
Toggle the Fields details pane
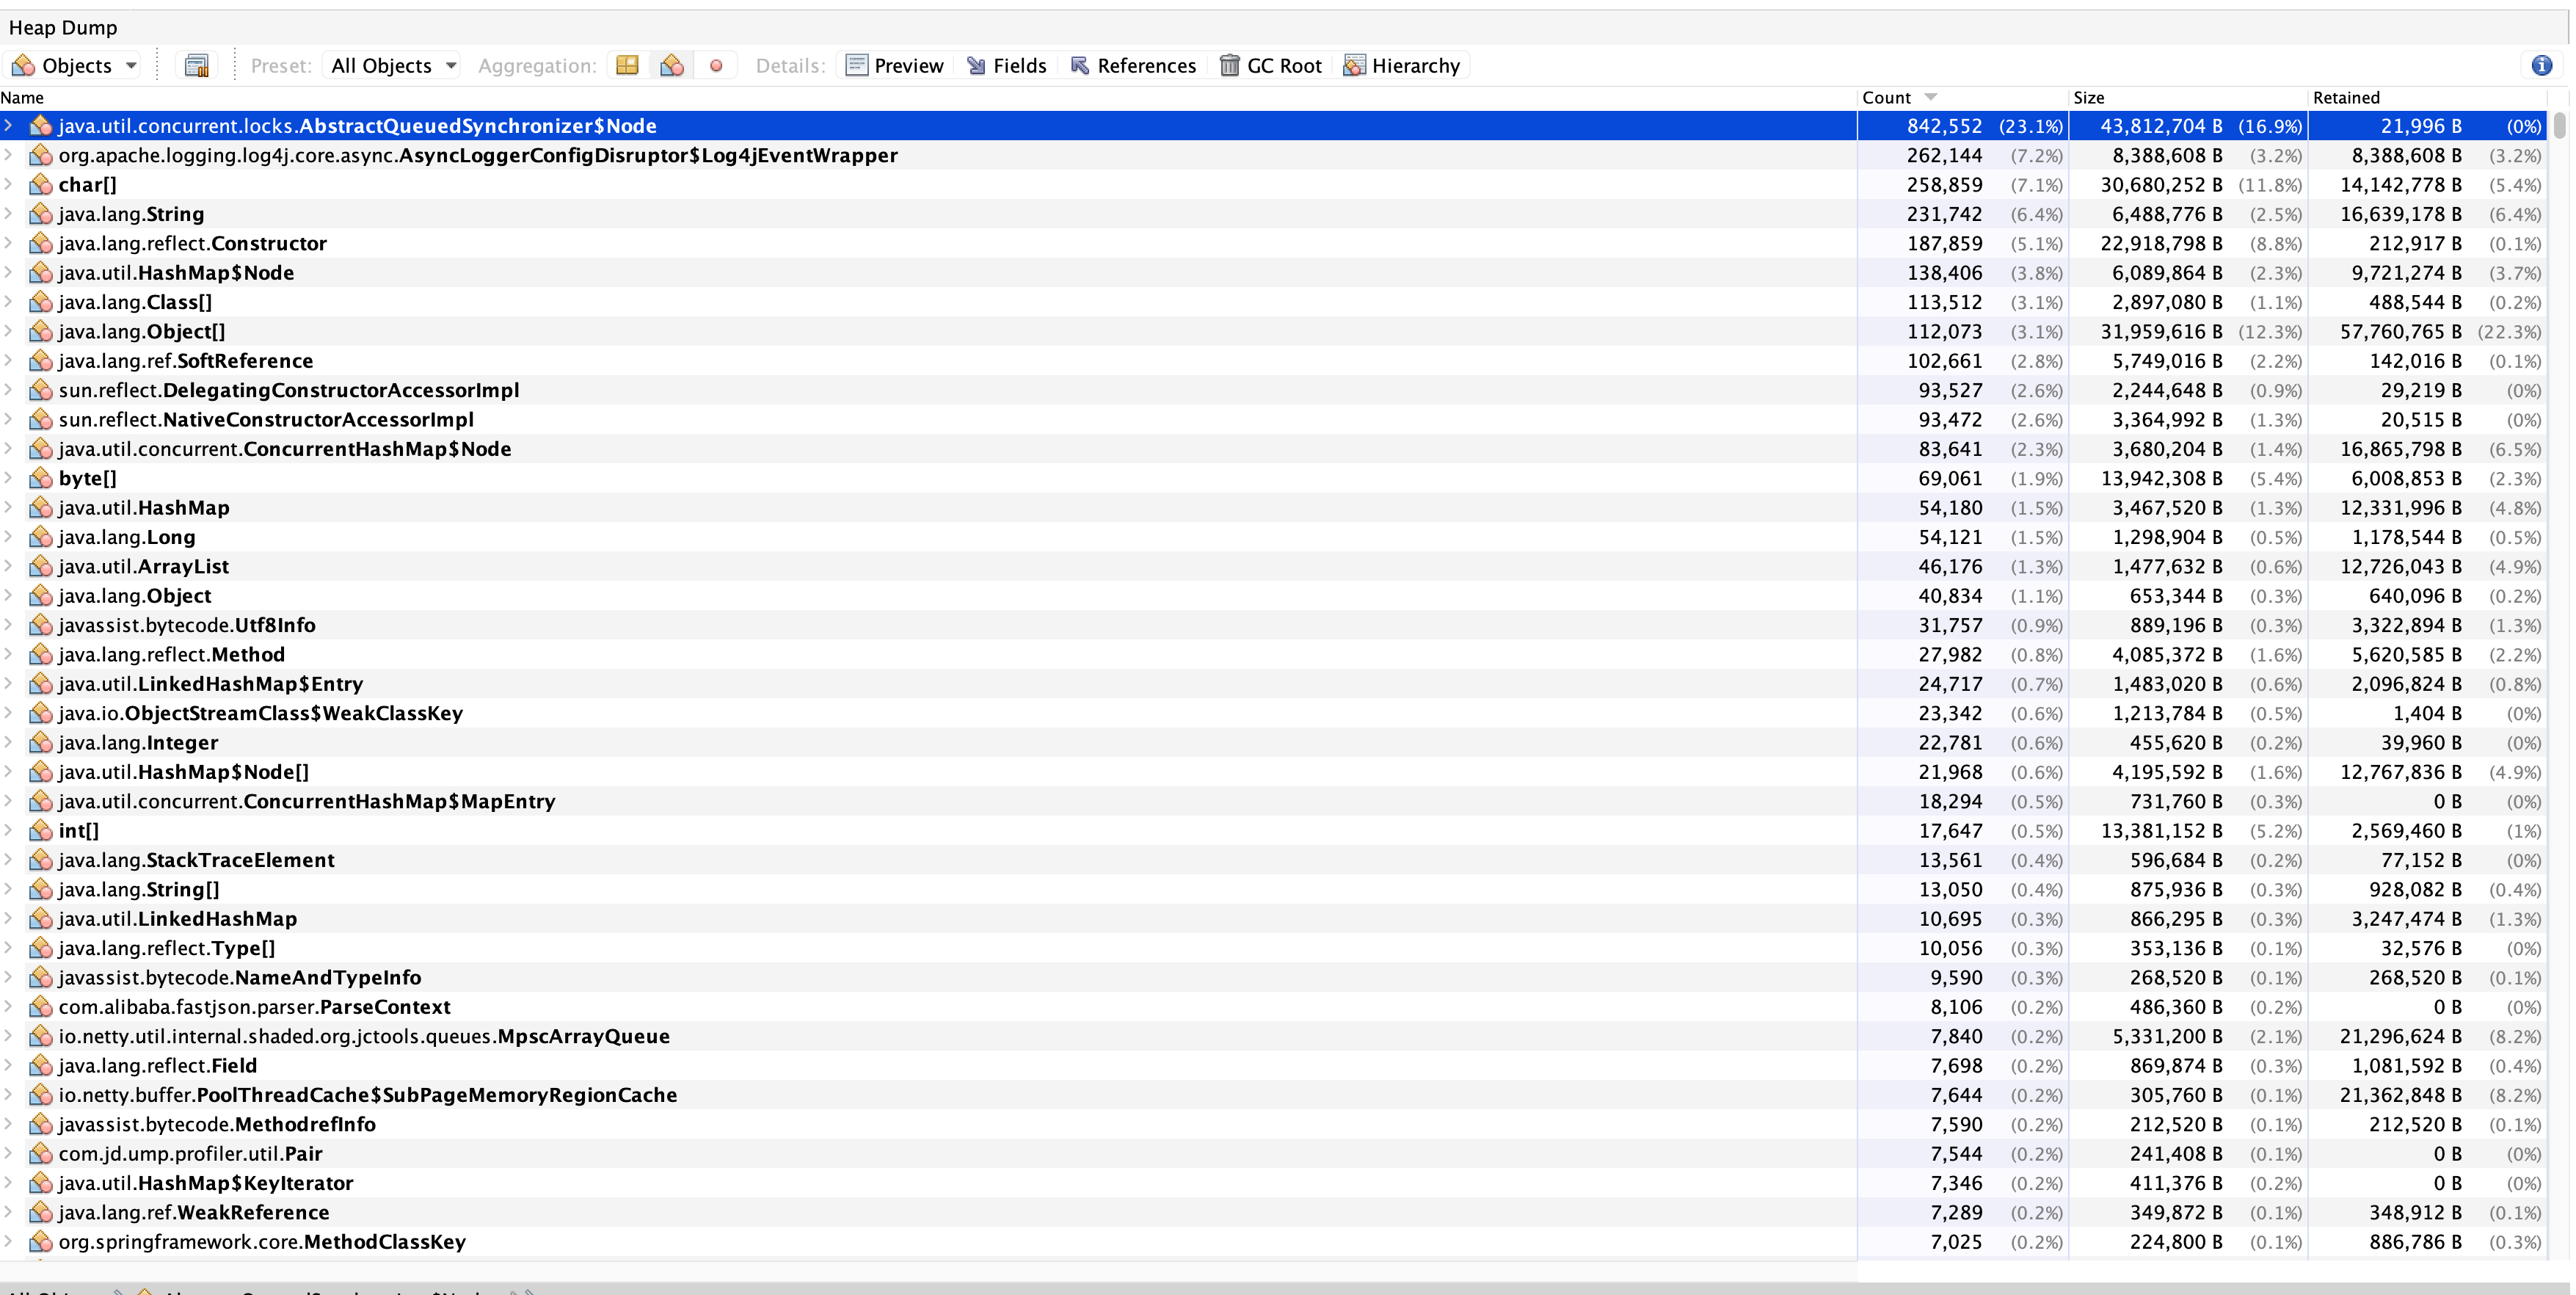[1007, 66]
